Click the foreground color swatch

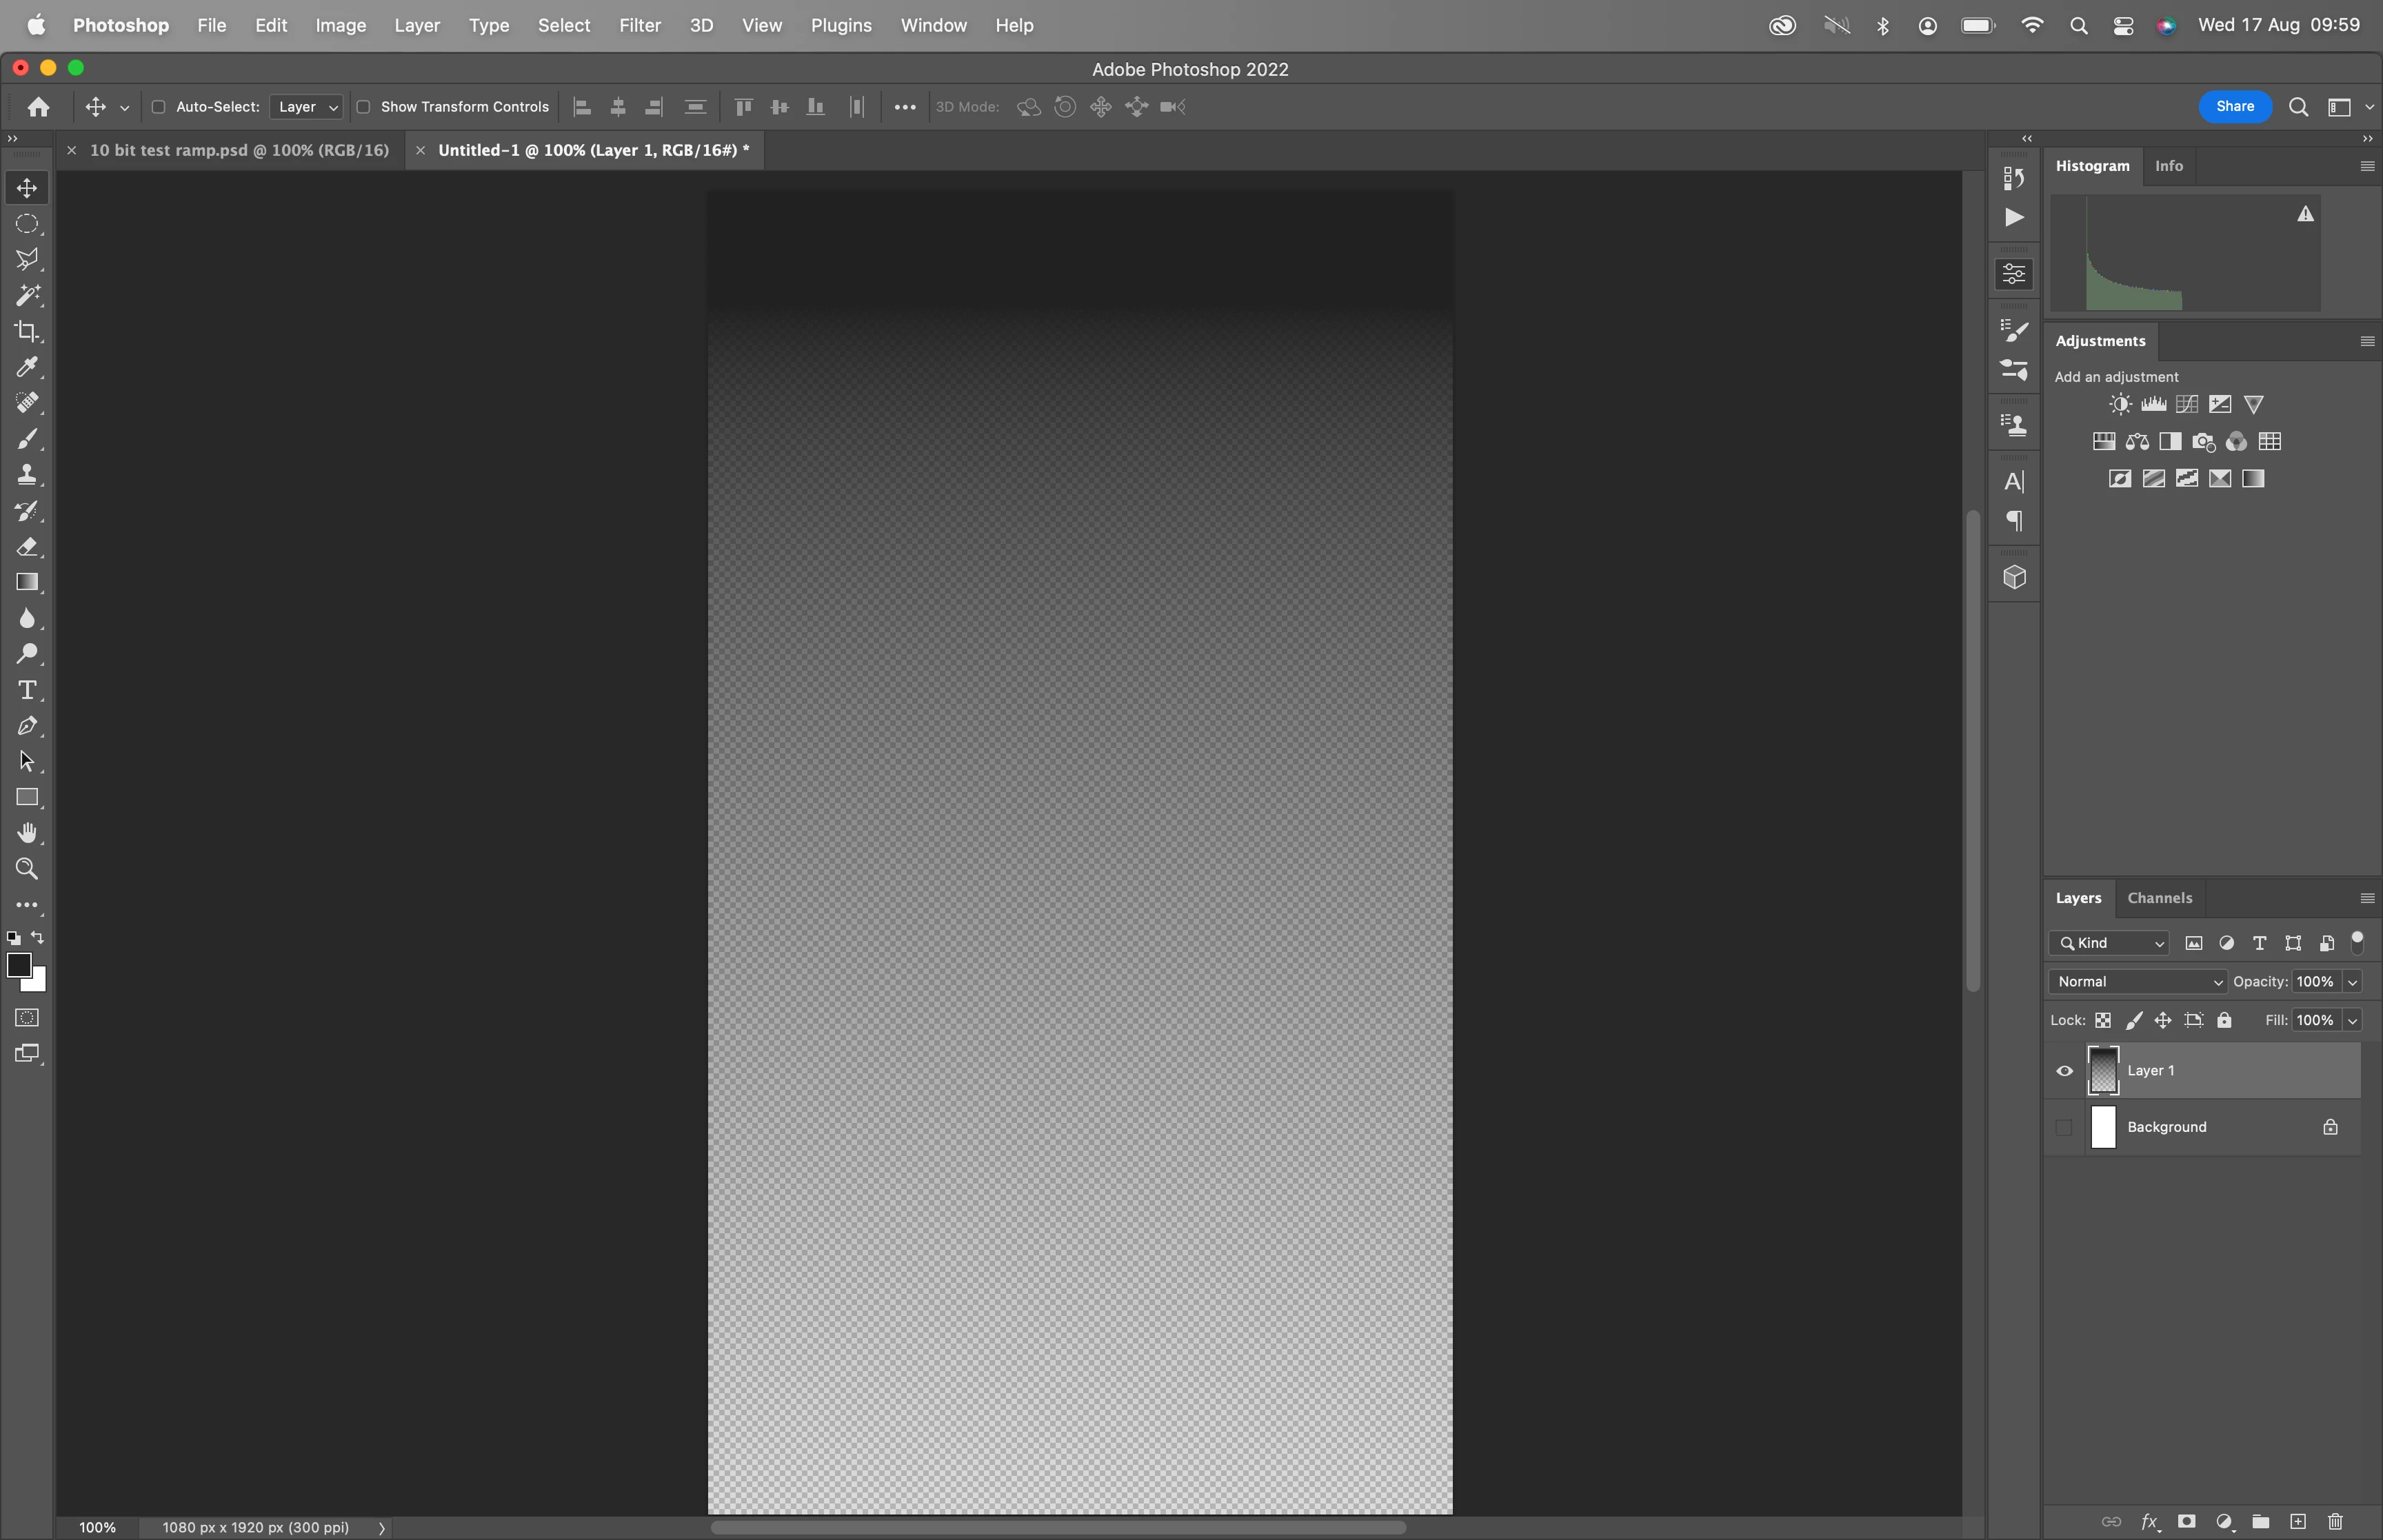[18, 965]
